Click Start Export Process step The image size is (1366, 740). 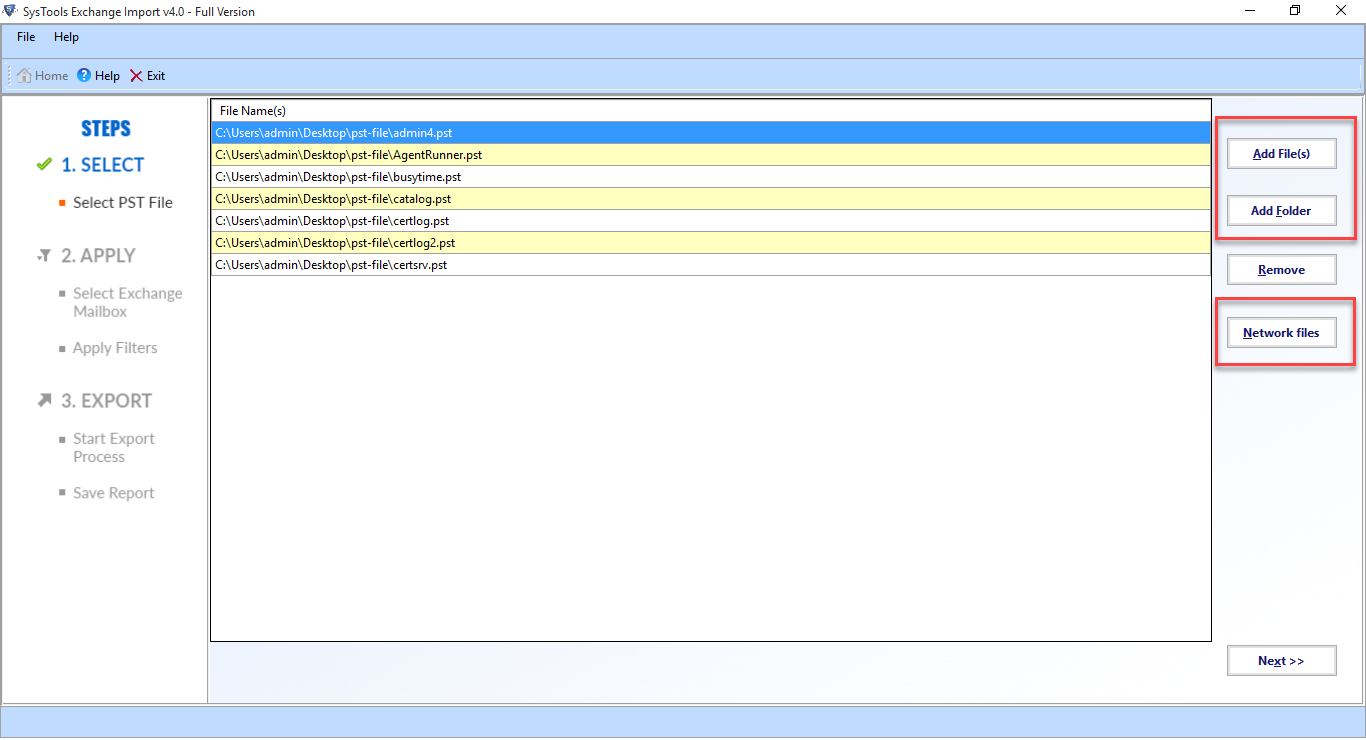[114, 448]
